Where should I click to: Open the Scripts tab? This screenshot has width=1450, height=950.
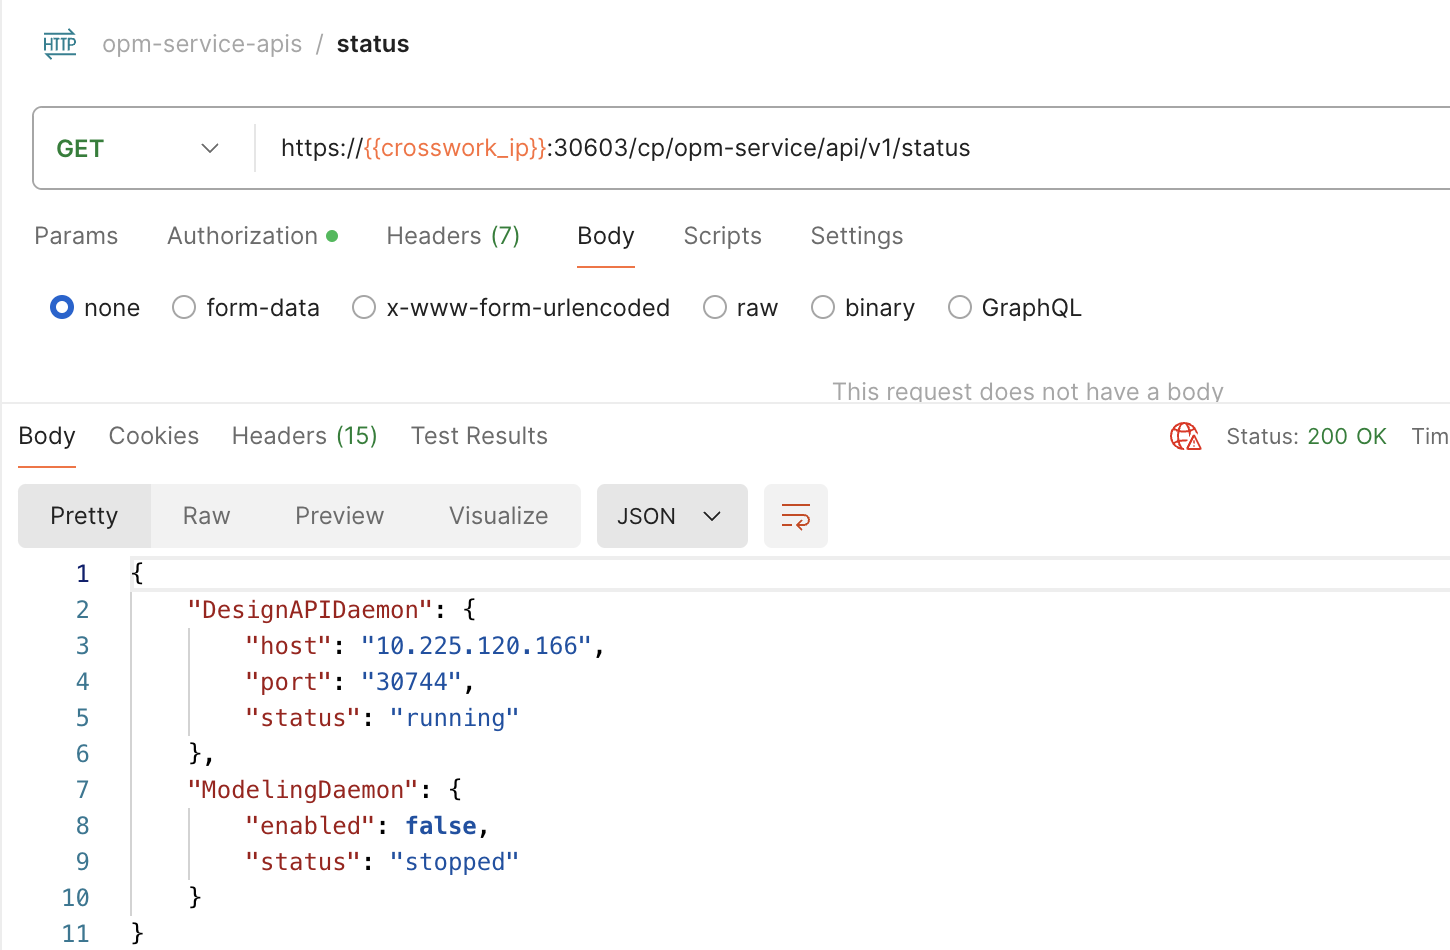coord(722,236)
